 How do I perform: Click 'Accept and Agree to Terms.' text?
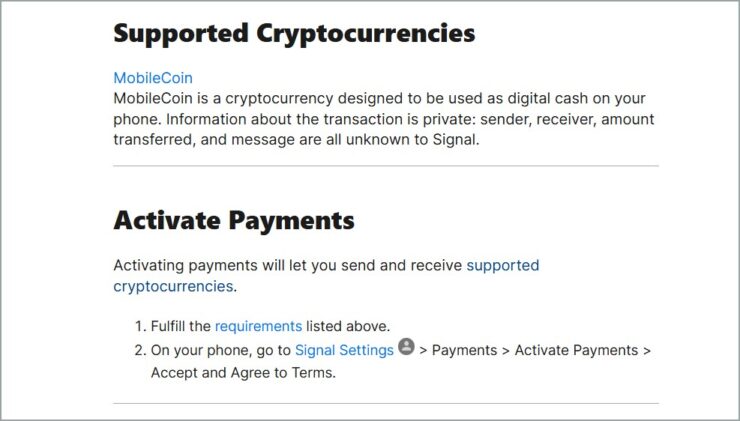pyautogui.click(x=244, y=373)
